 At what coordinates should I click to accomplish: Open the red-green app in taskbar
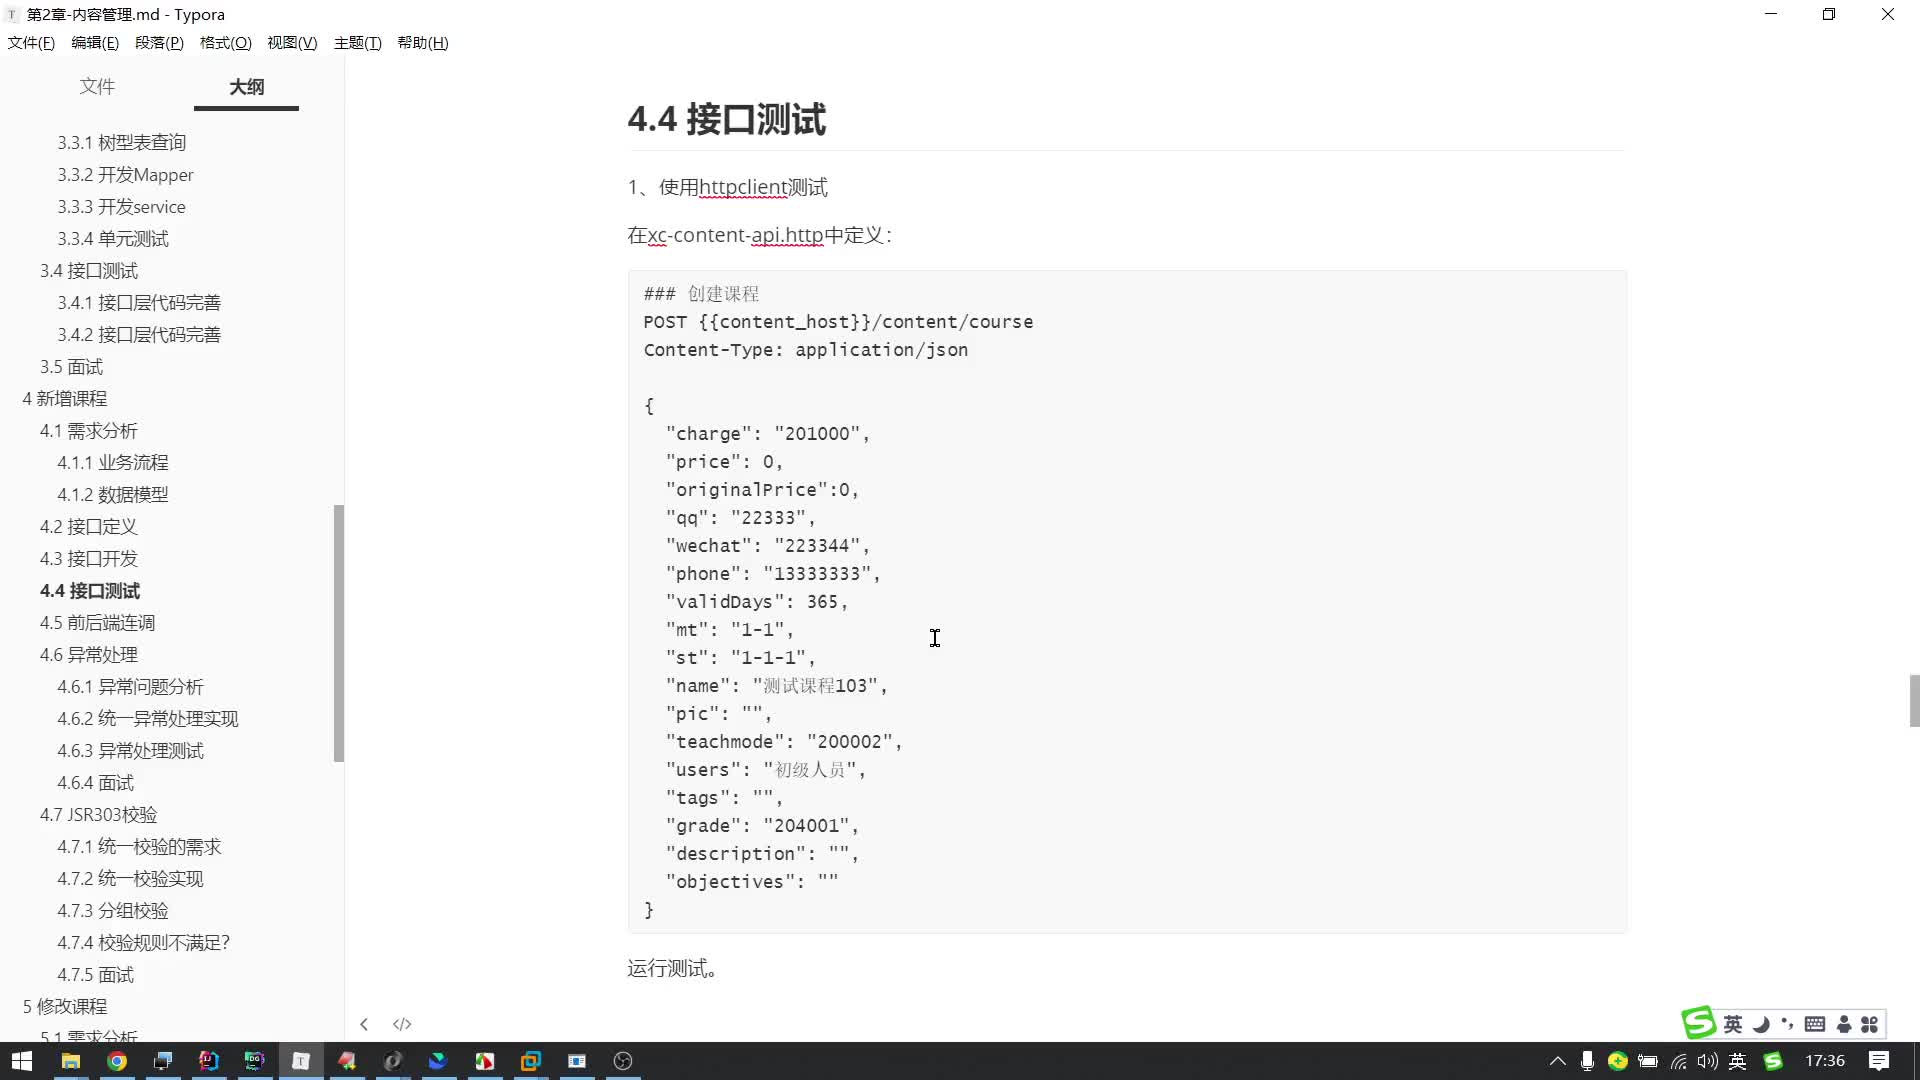coord(485,1061)
